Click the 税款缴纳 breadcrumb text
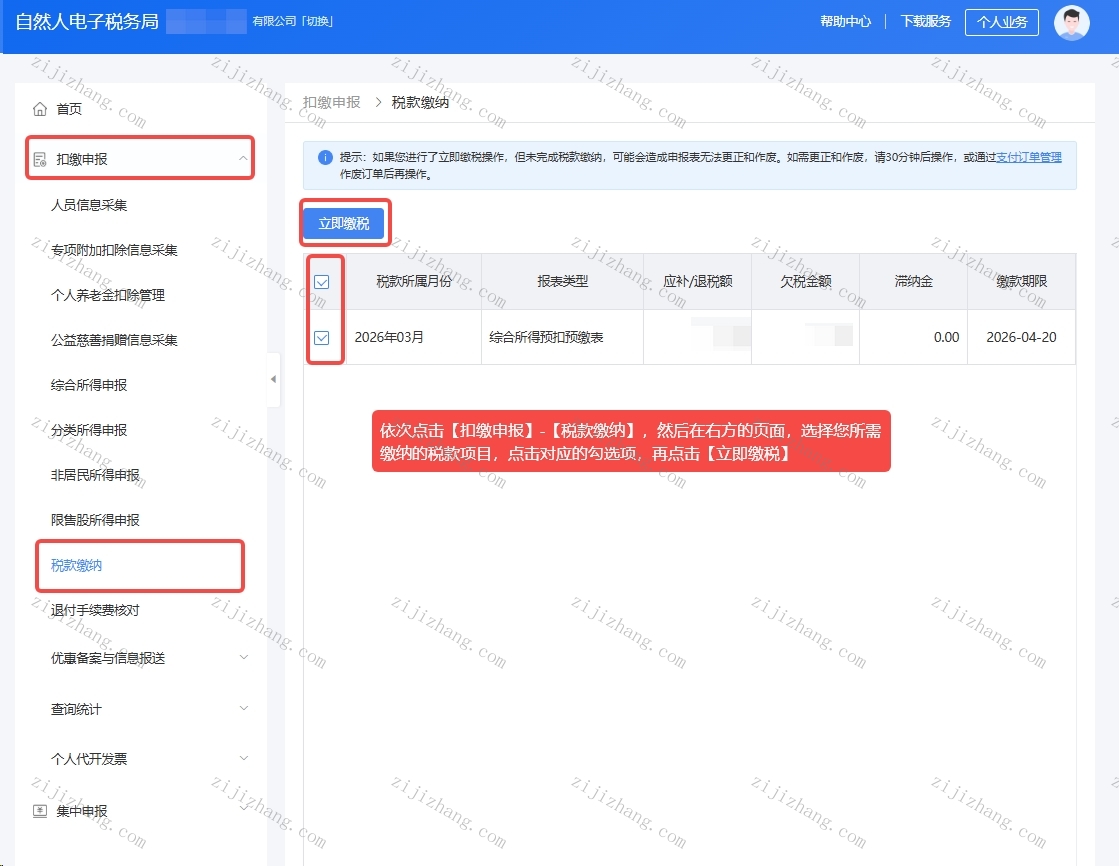 (420, 102)
